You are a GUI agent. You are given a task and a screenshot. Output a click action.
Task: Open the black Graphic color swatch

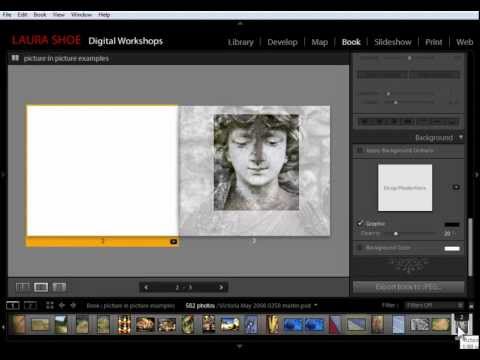click(x=452, y=224)
